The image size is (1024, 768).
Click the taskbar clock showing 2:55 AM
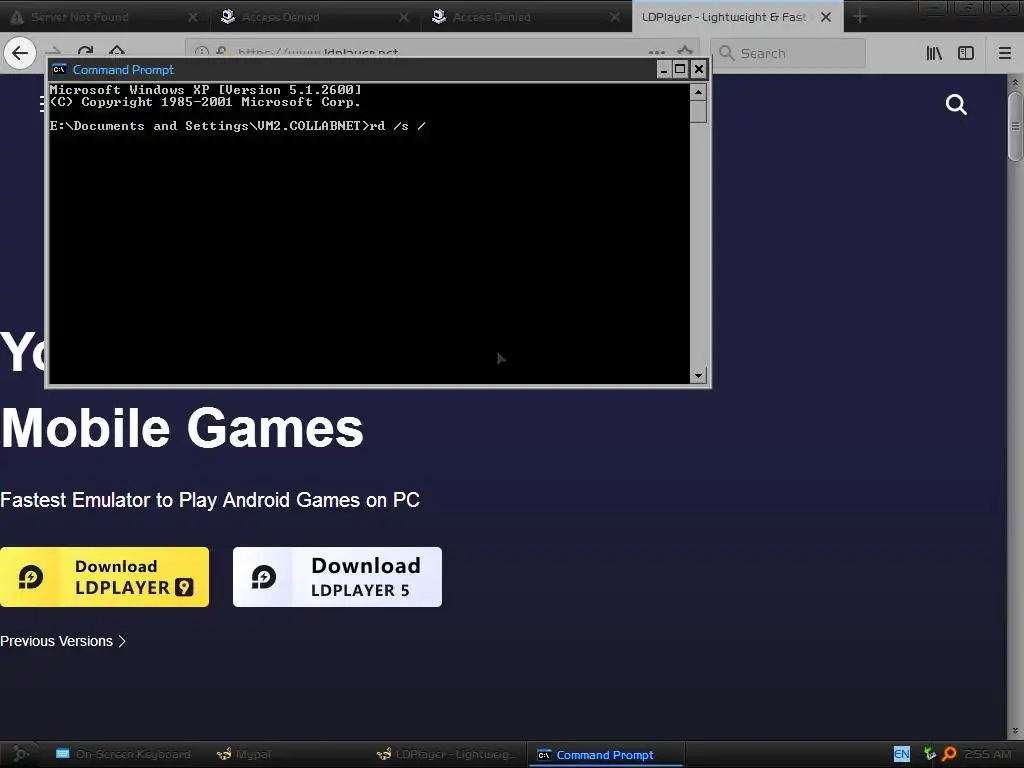(987, 754)
